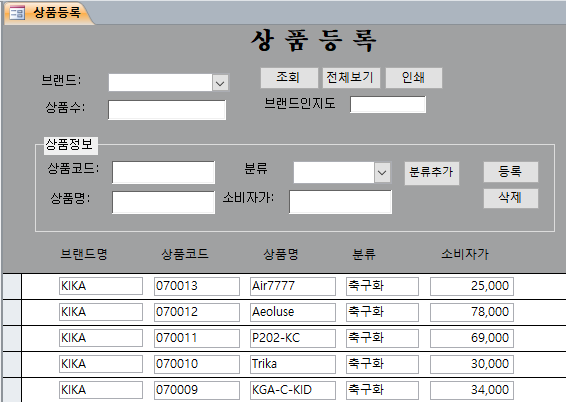Click the 삭제 button

coord(511,198)
